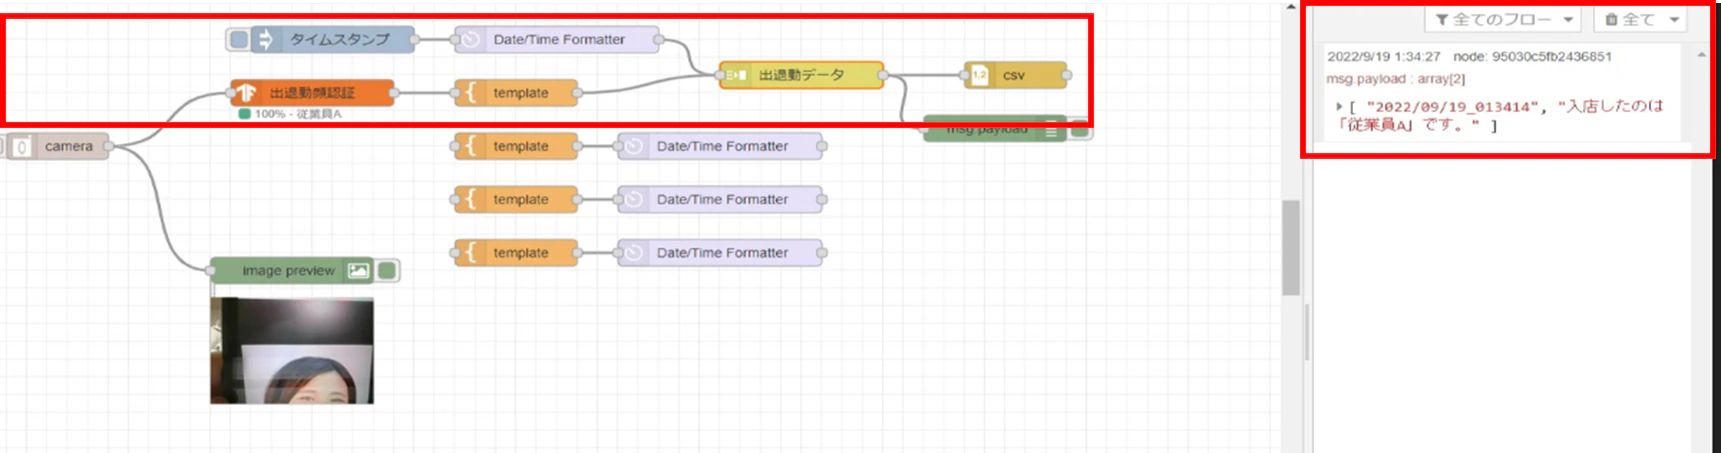Screen dimensions: 1721x453
Task: Click clock icon on Date/Time Formatter wired to タイムスタンプ
Action: coord(470,40)
